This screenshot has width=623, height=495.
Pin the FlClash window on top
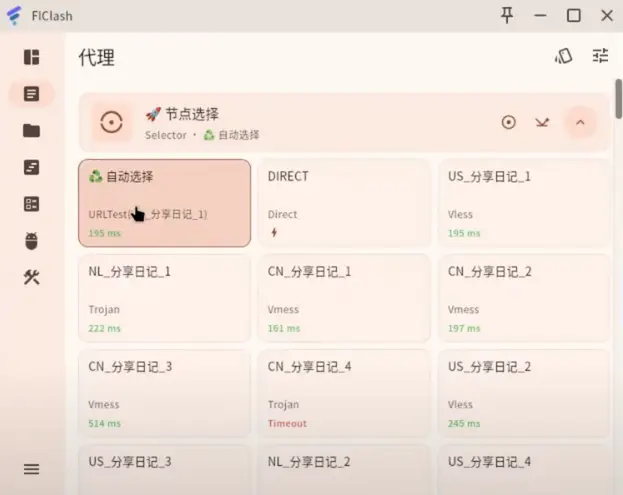(507, 15)
